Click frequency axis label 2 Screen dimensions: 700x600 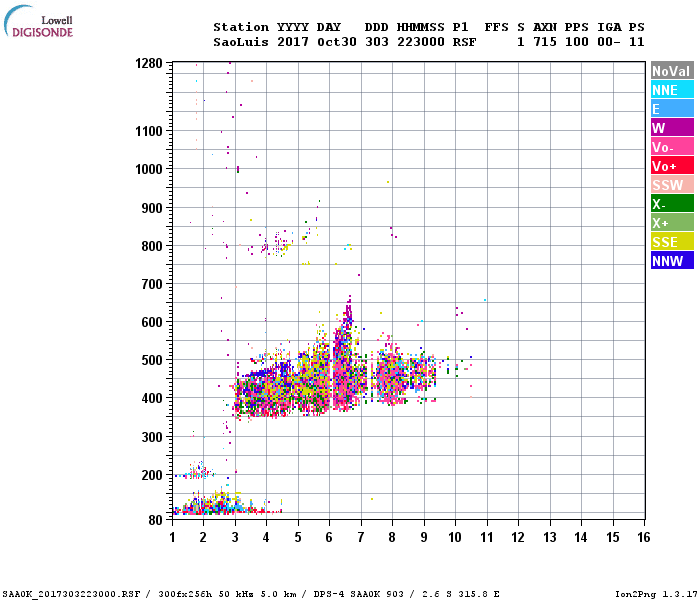tap(204, 537)
